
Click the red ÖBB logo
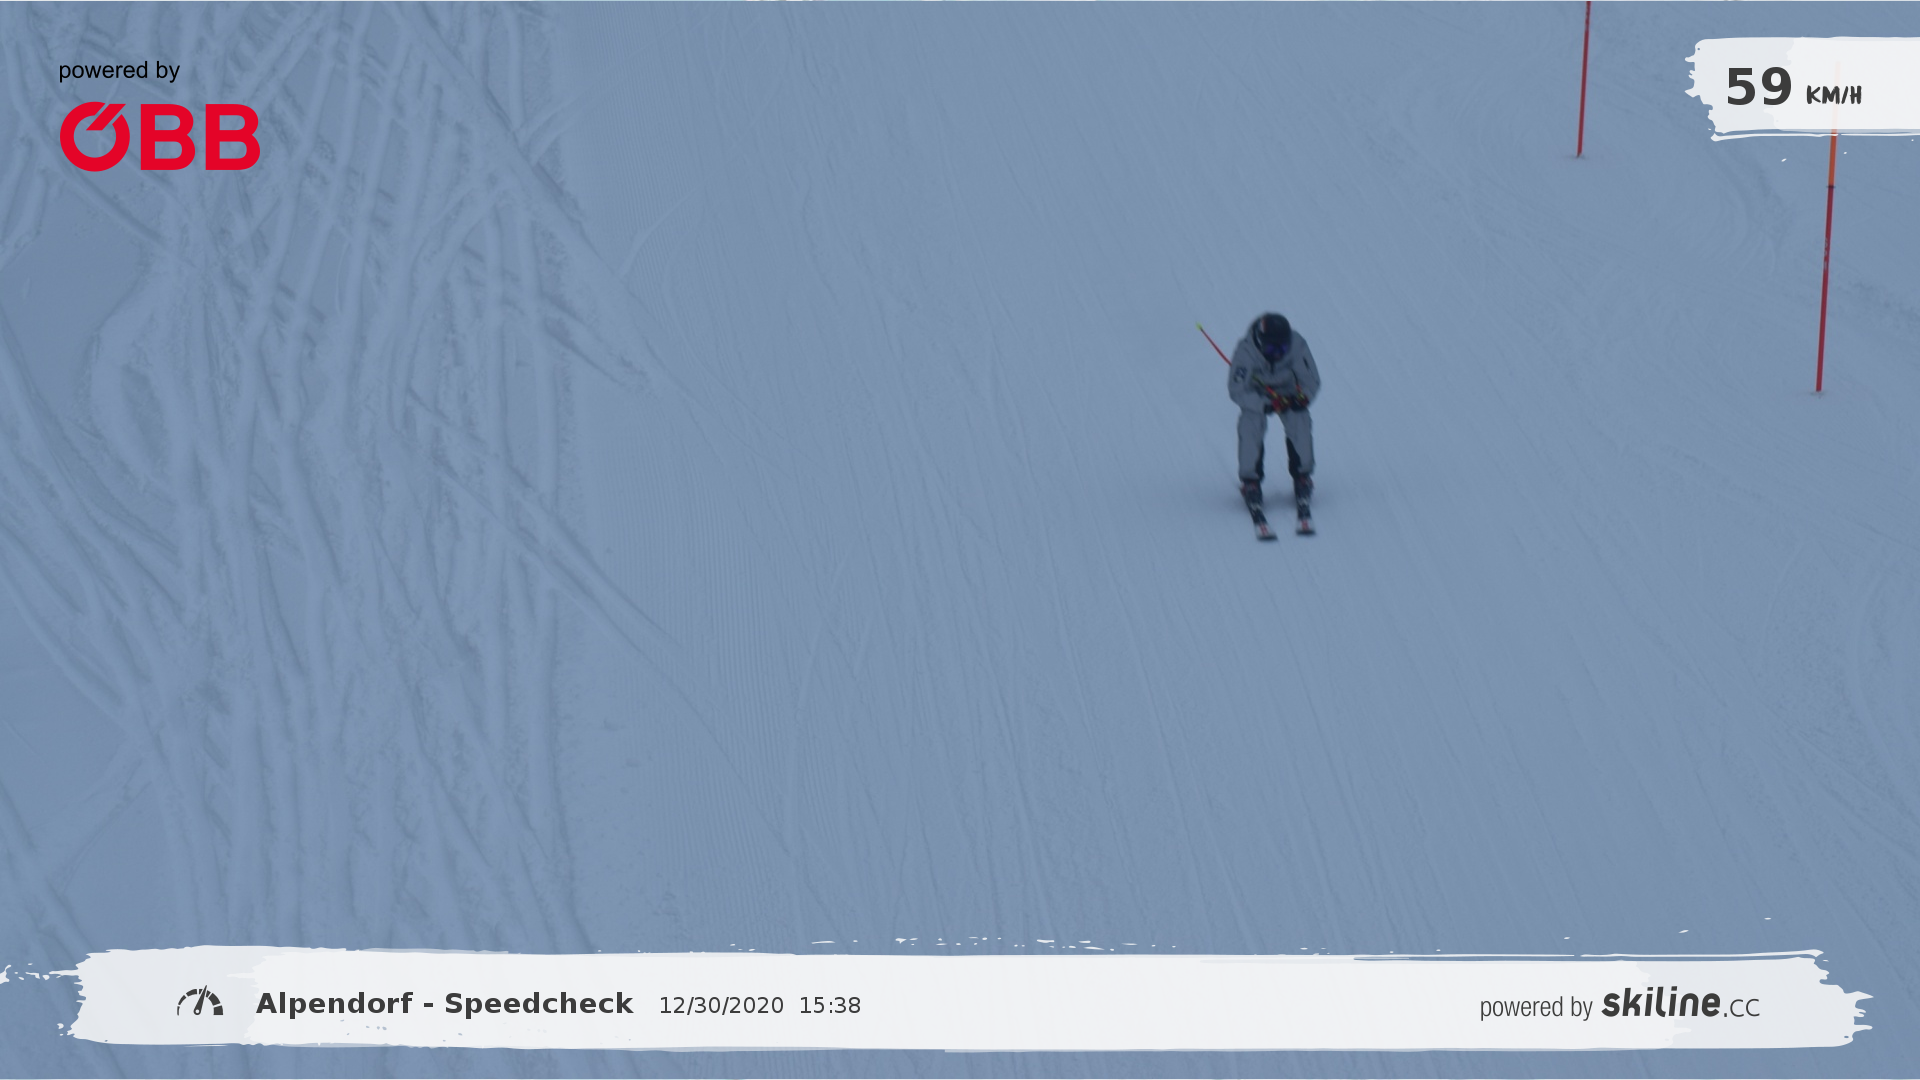[160, 137]
